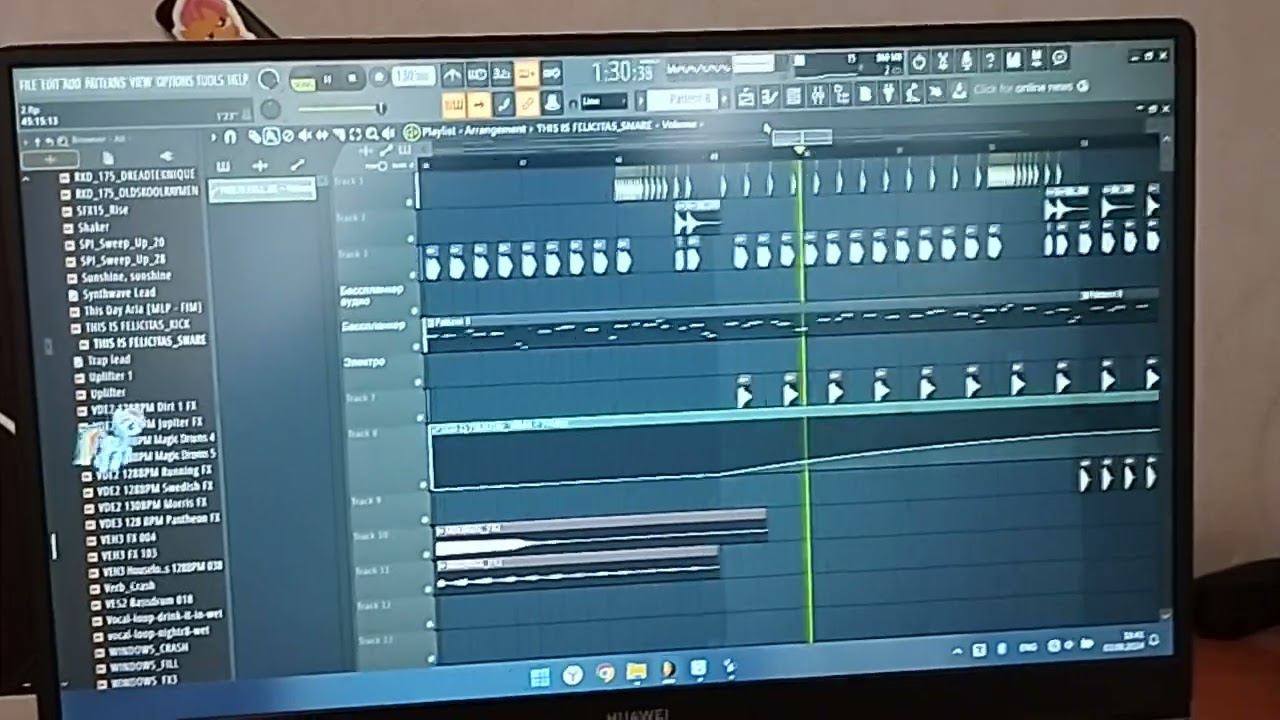The height and width of the screenshot is (720, 1280).
Task: Open the PATTERNS menu
Action: pos(105,82)
